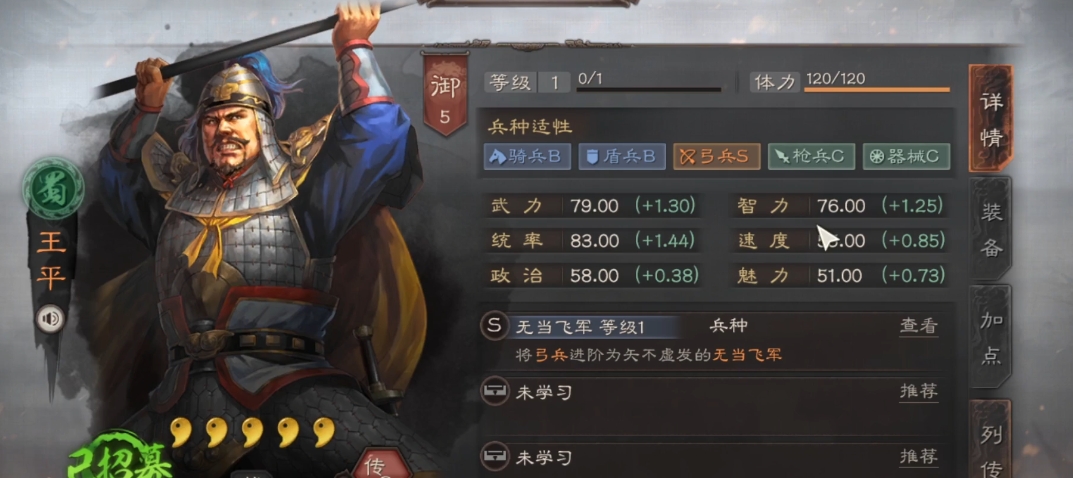Click 推荐 for the second unlearned skill
This screenshot has height=478, width=1073.
[918, 455]
